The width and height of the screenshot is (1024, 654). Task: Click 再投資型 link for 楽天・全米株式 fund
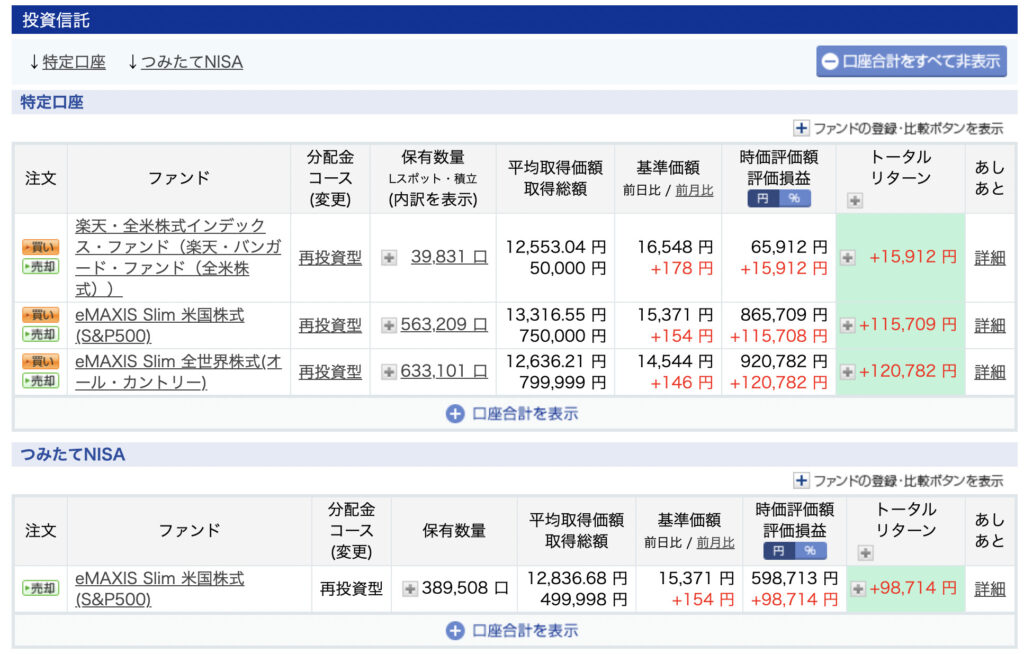pos(330,258)
